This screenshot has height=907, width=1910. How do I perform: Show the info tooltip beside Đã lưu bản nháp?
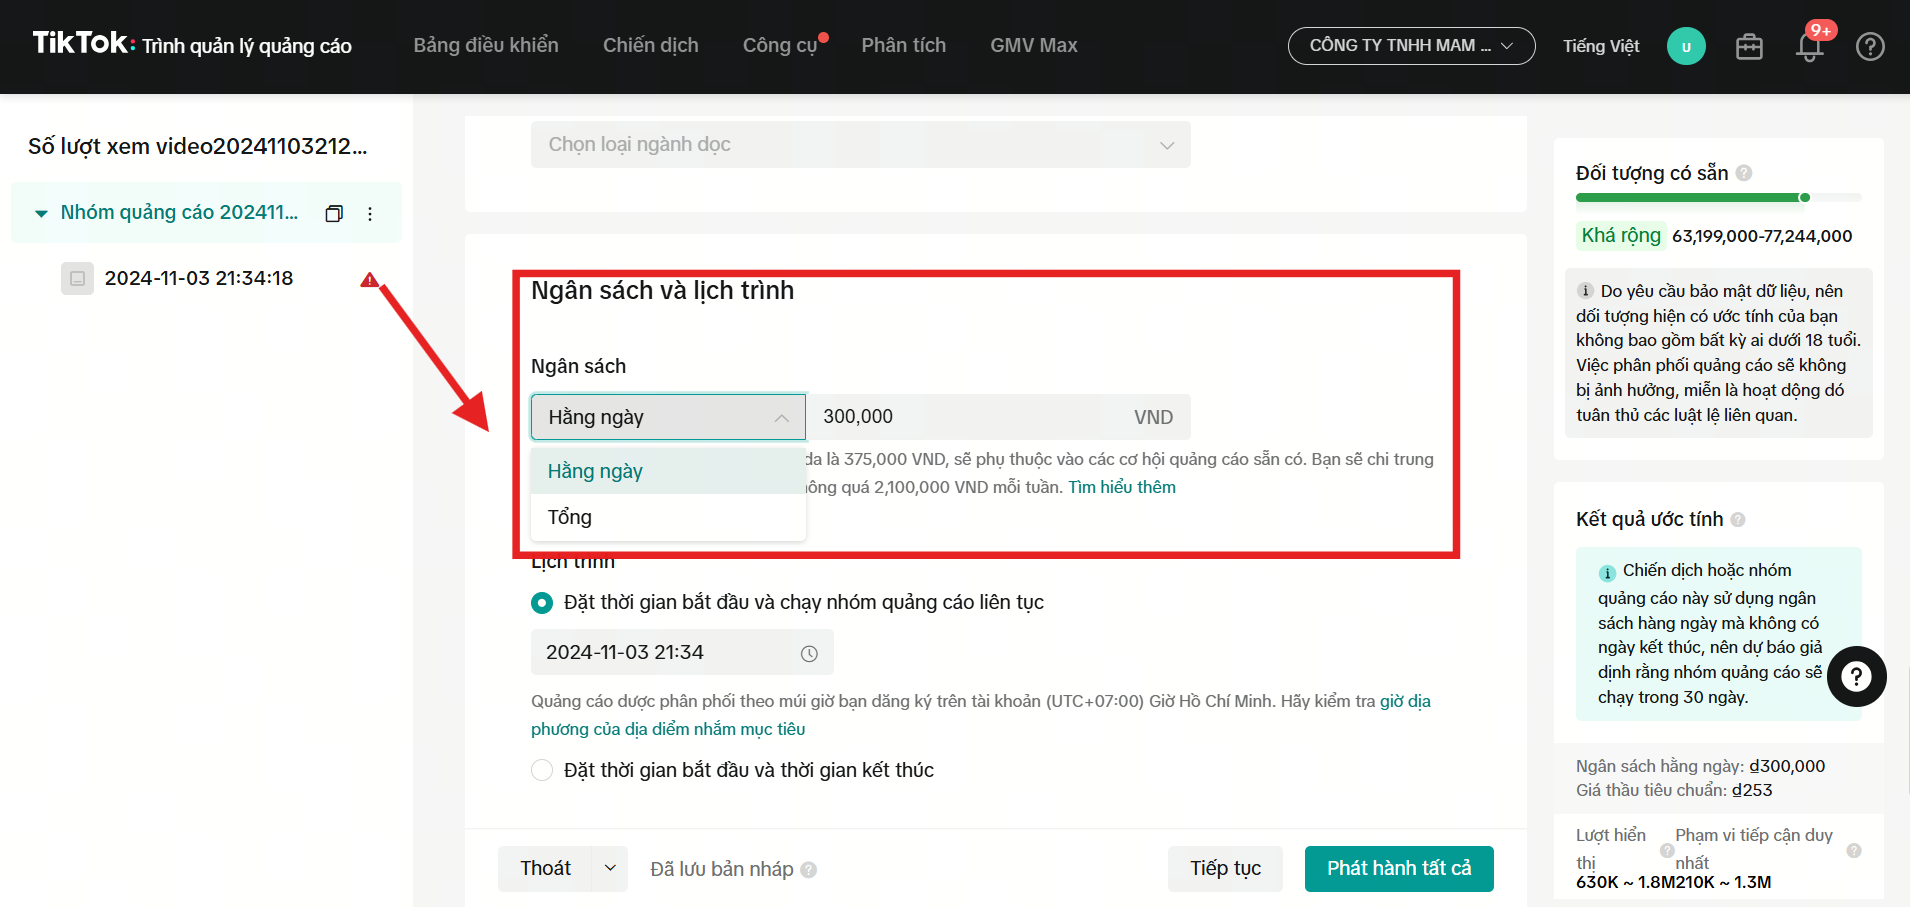coord(809,870)
